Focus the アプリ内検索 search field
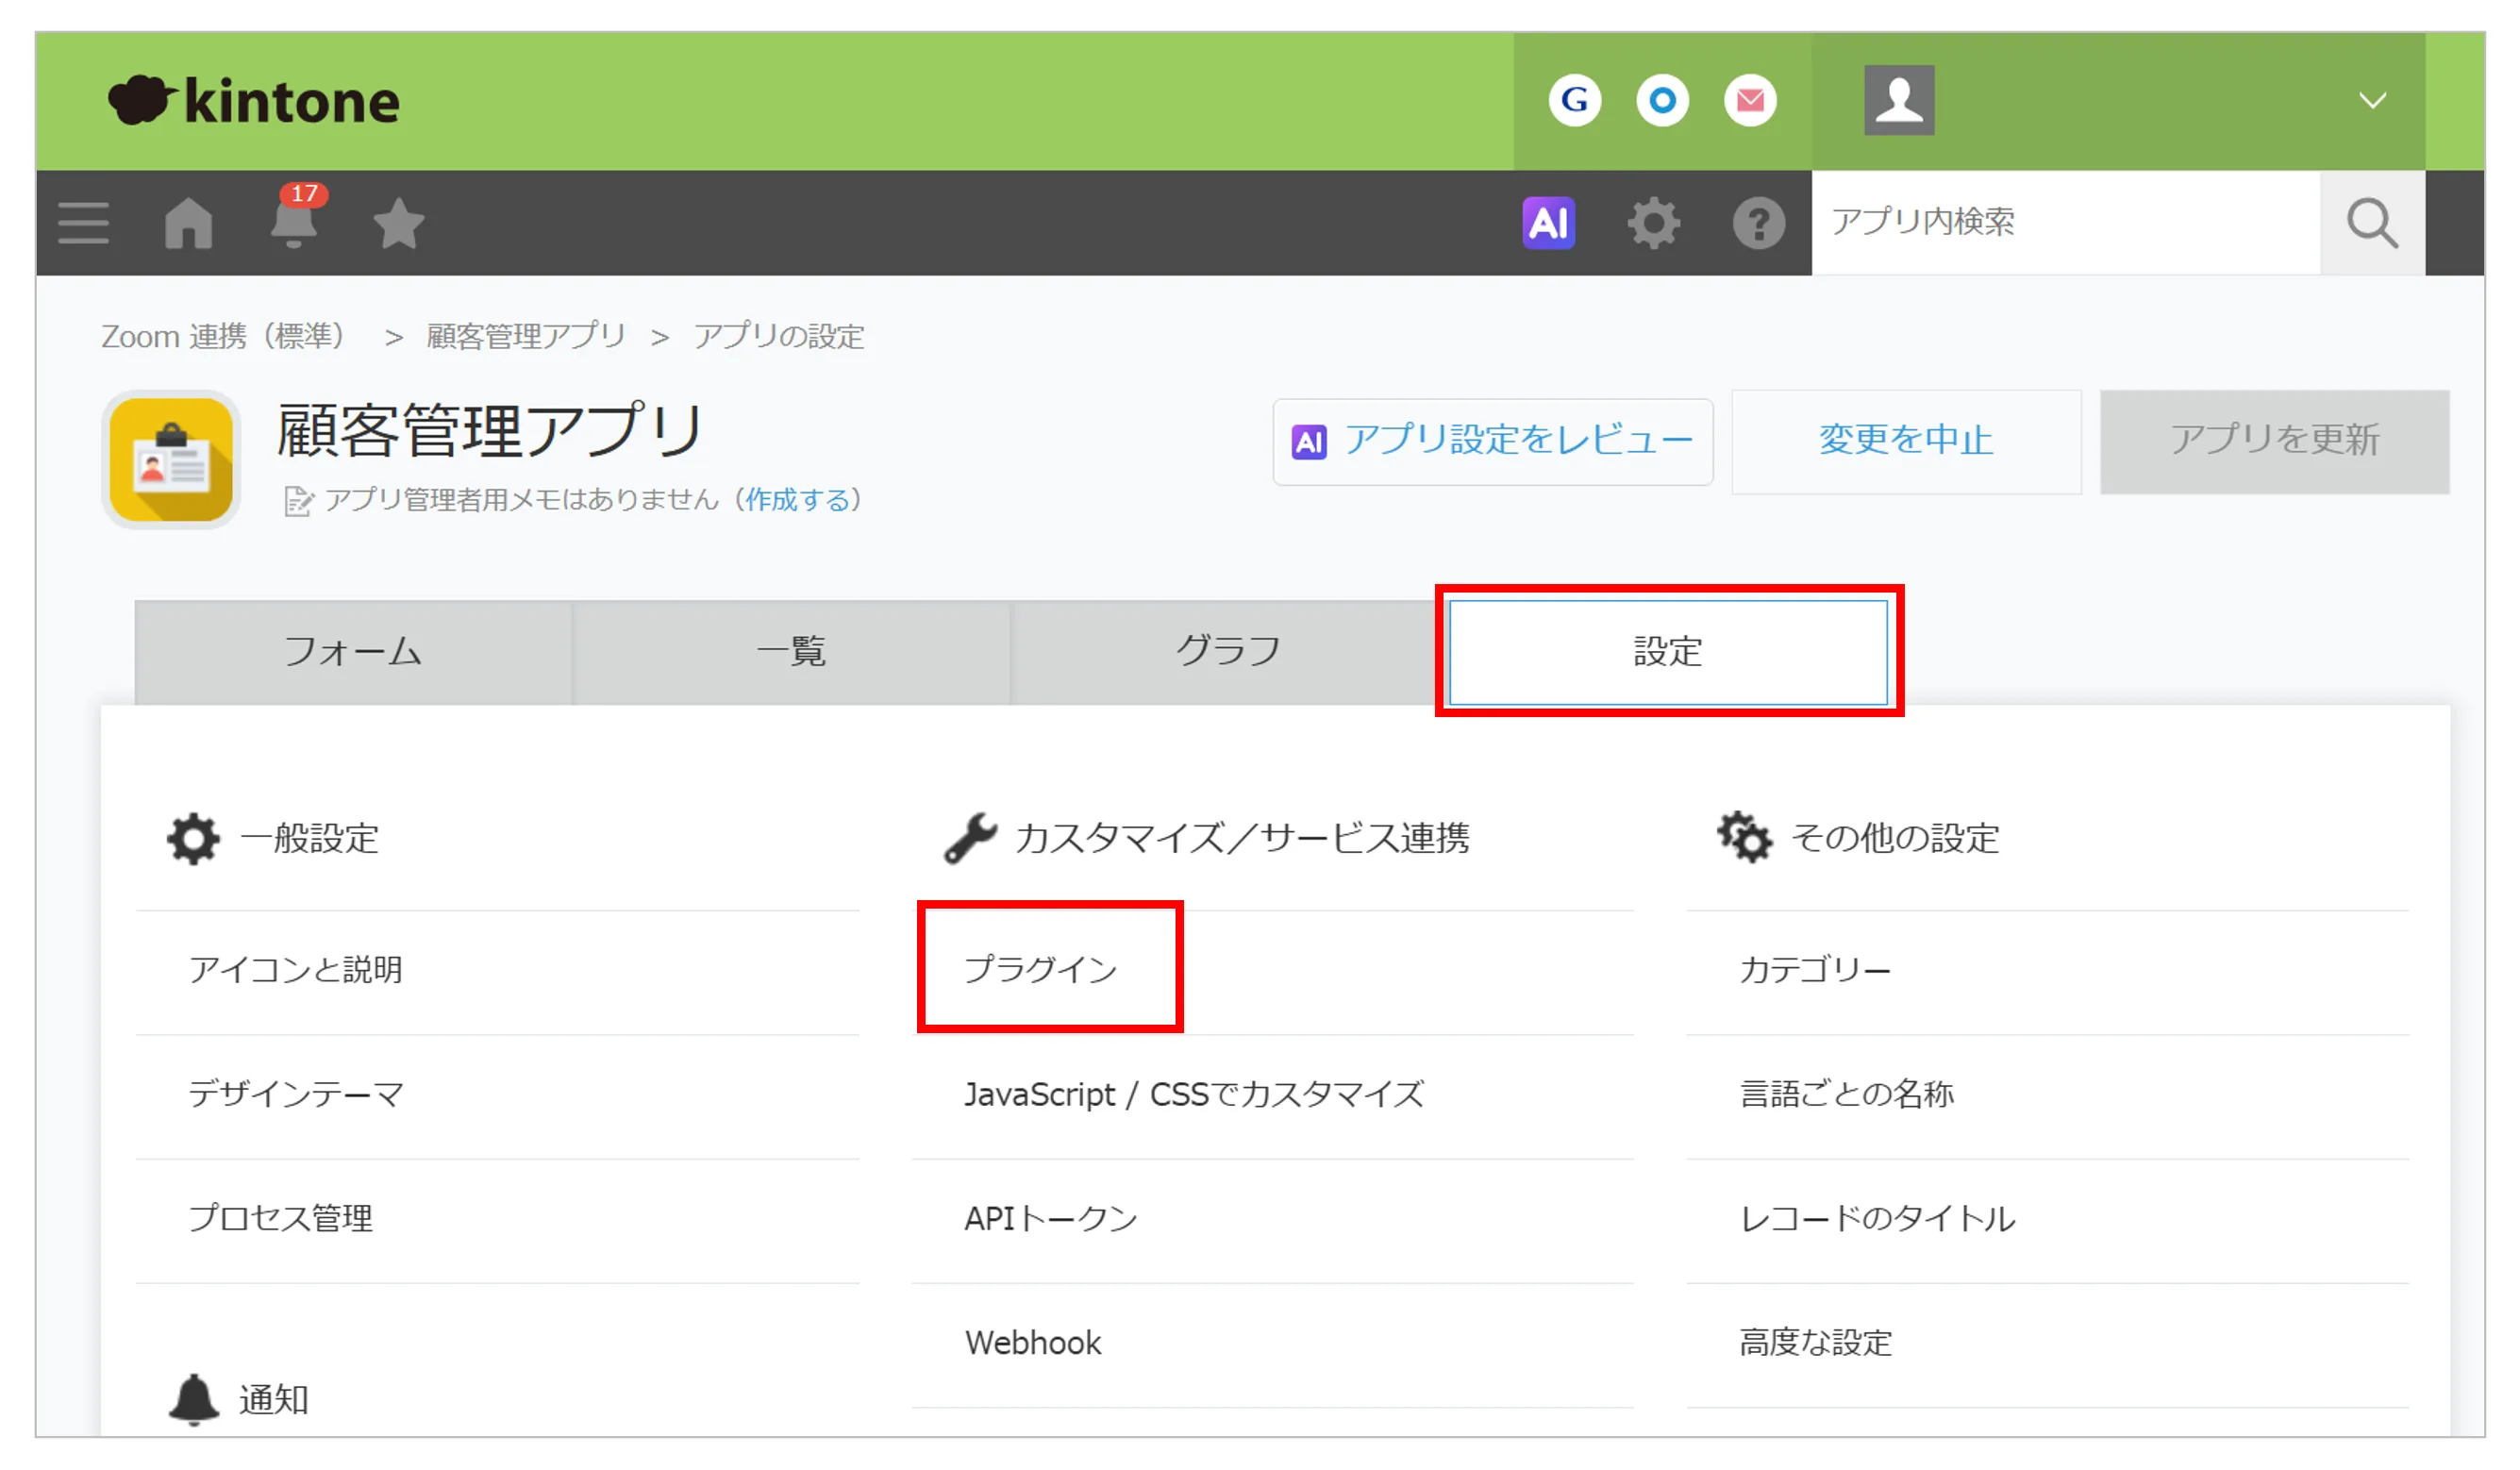The image size is (2520, 1470). 2065,222
